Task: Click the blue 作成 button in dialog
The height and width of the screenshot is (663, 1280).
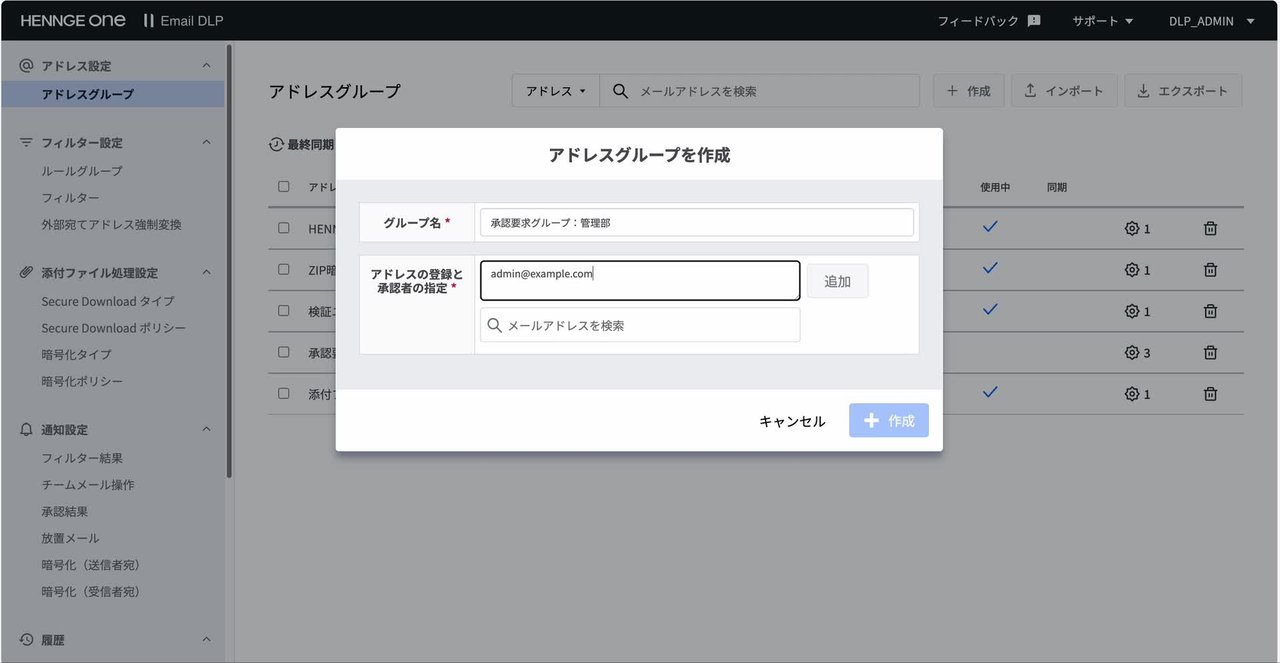Action: click(889, 421)
